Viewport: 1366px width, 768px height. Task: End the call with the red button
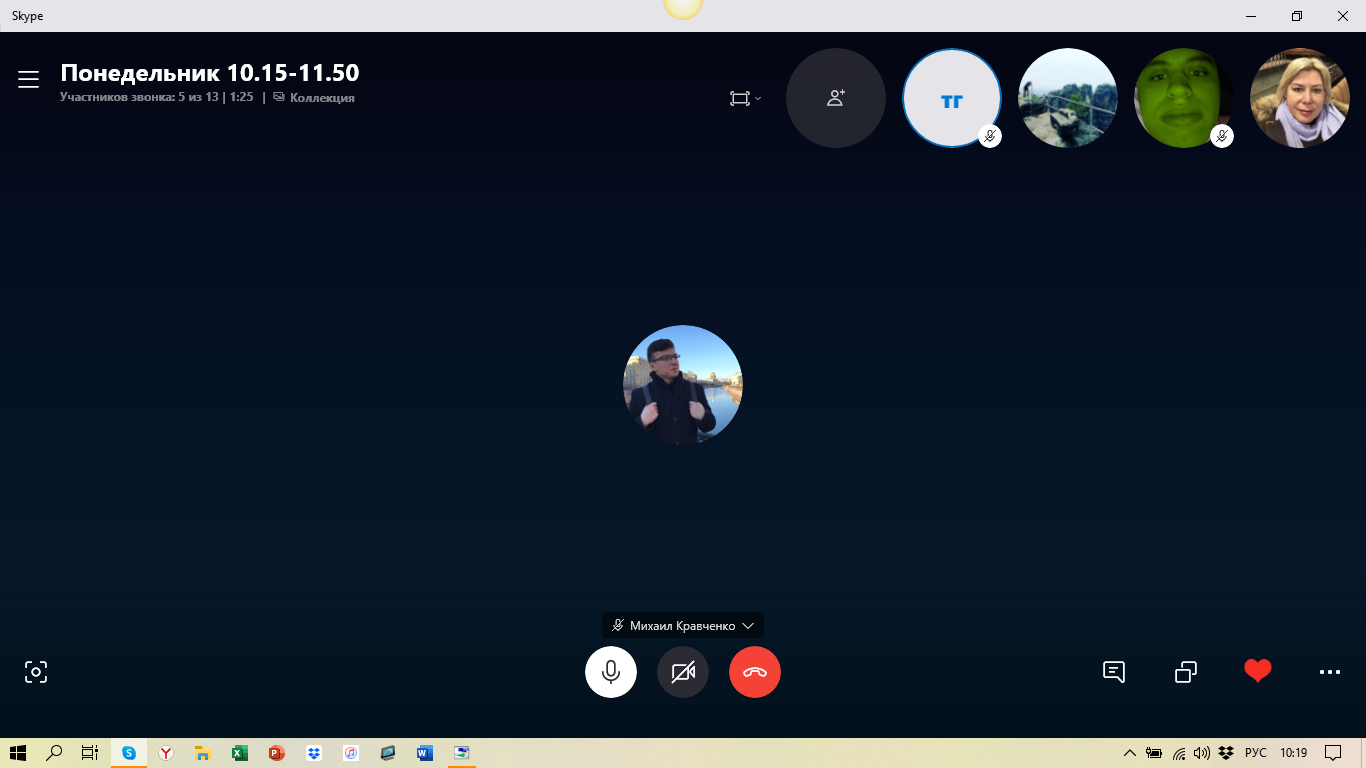(755, 672)
